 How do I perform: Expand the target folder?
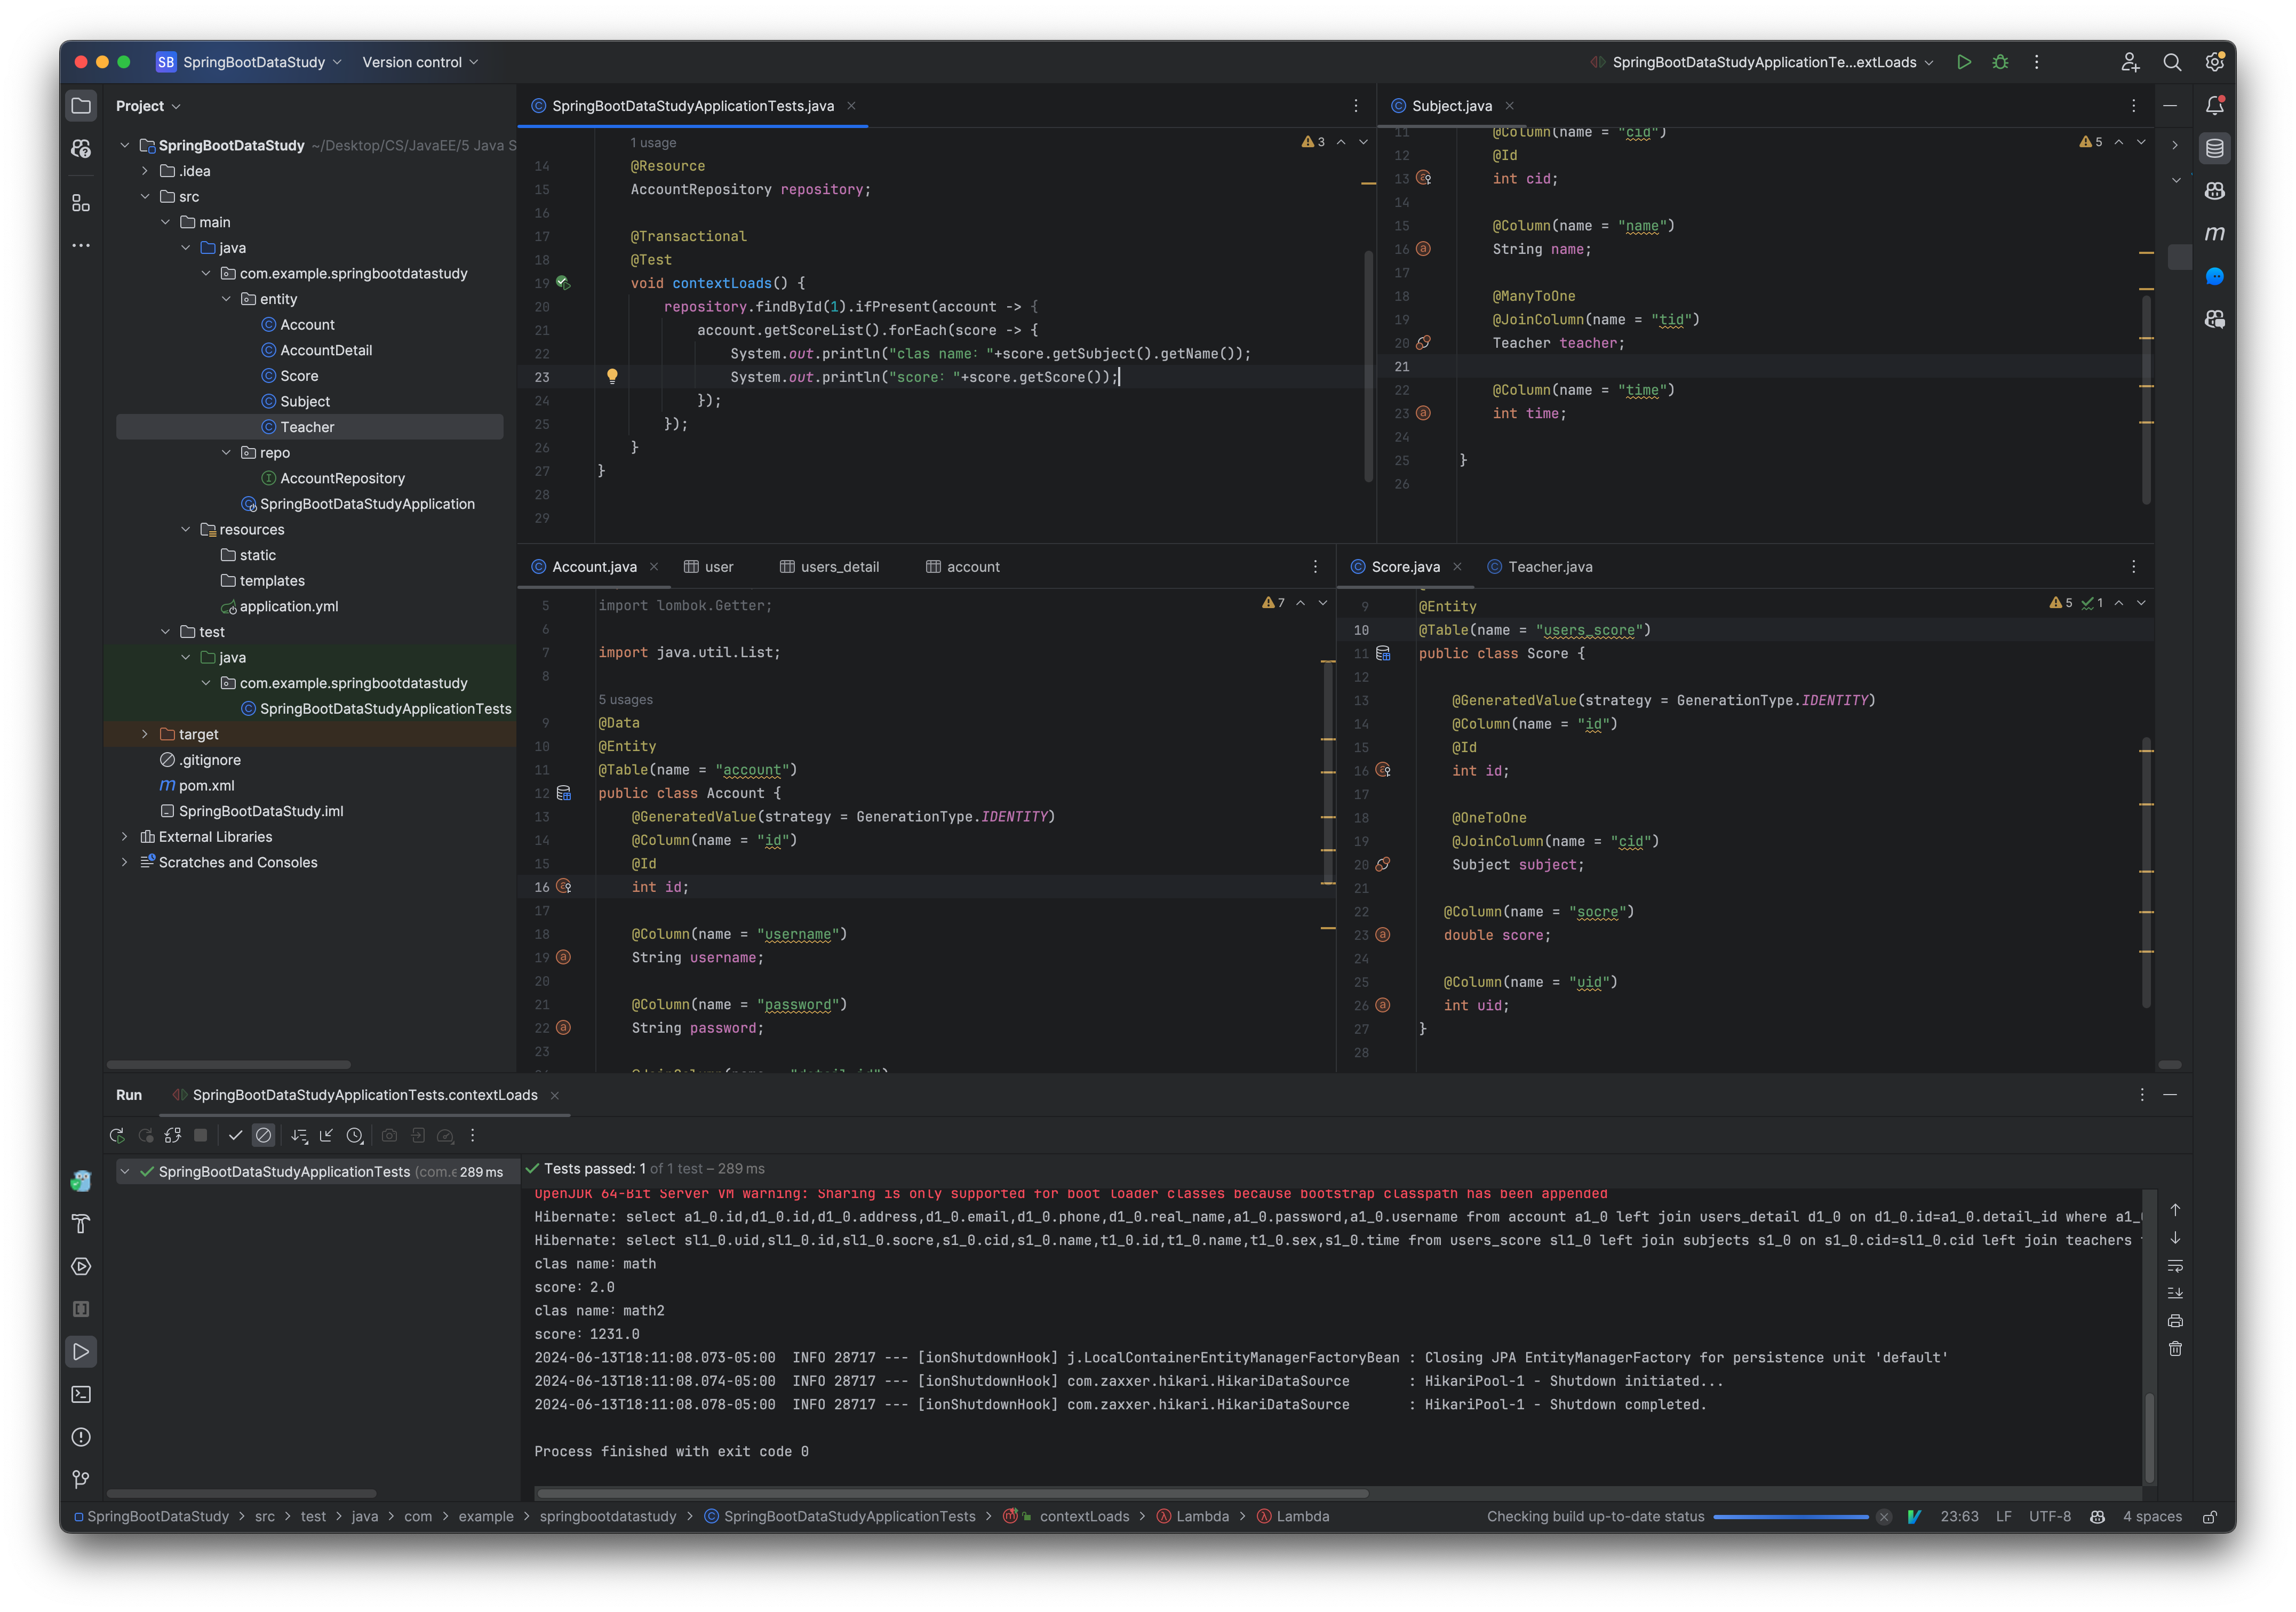(145, 734)
